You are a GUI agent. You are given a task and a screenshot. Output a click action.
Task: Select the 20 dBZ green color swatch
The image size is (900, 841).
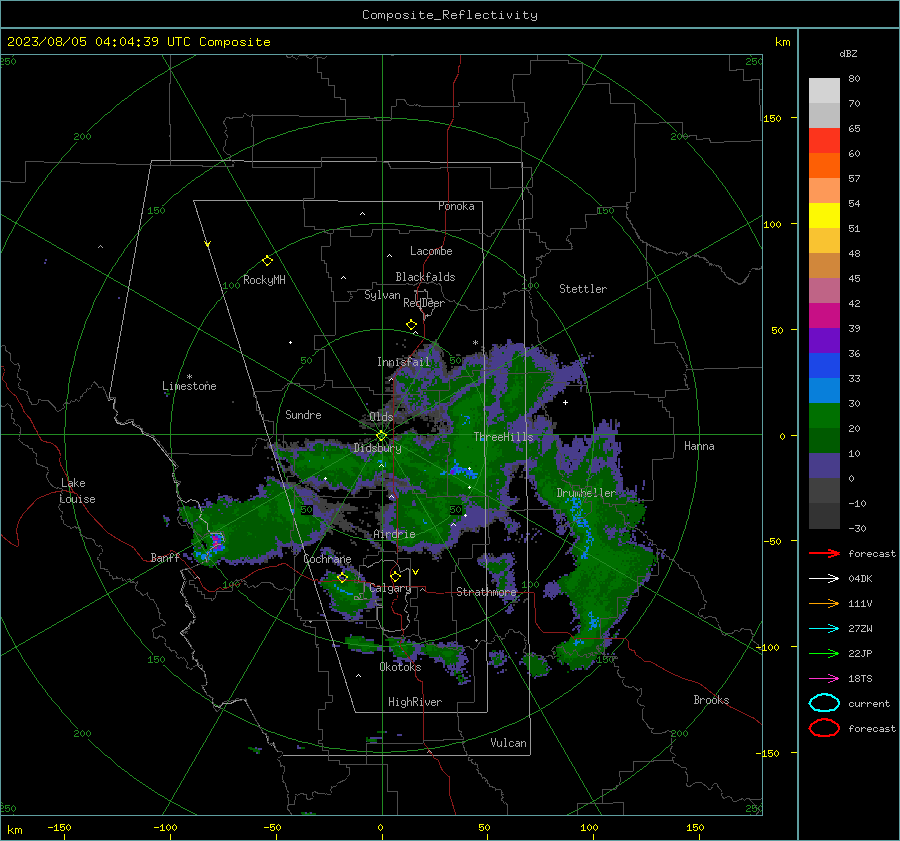(824, 416)
